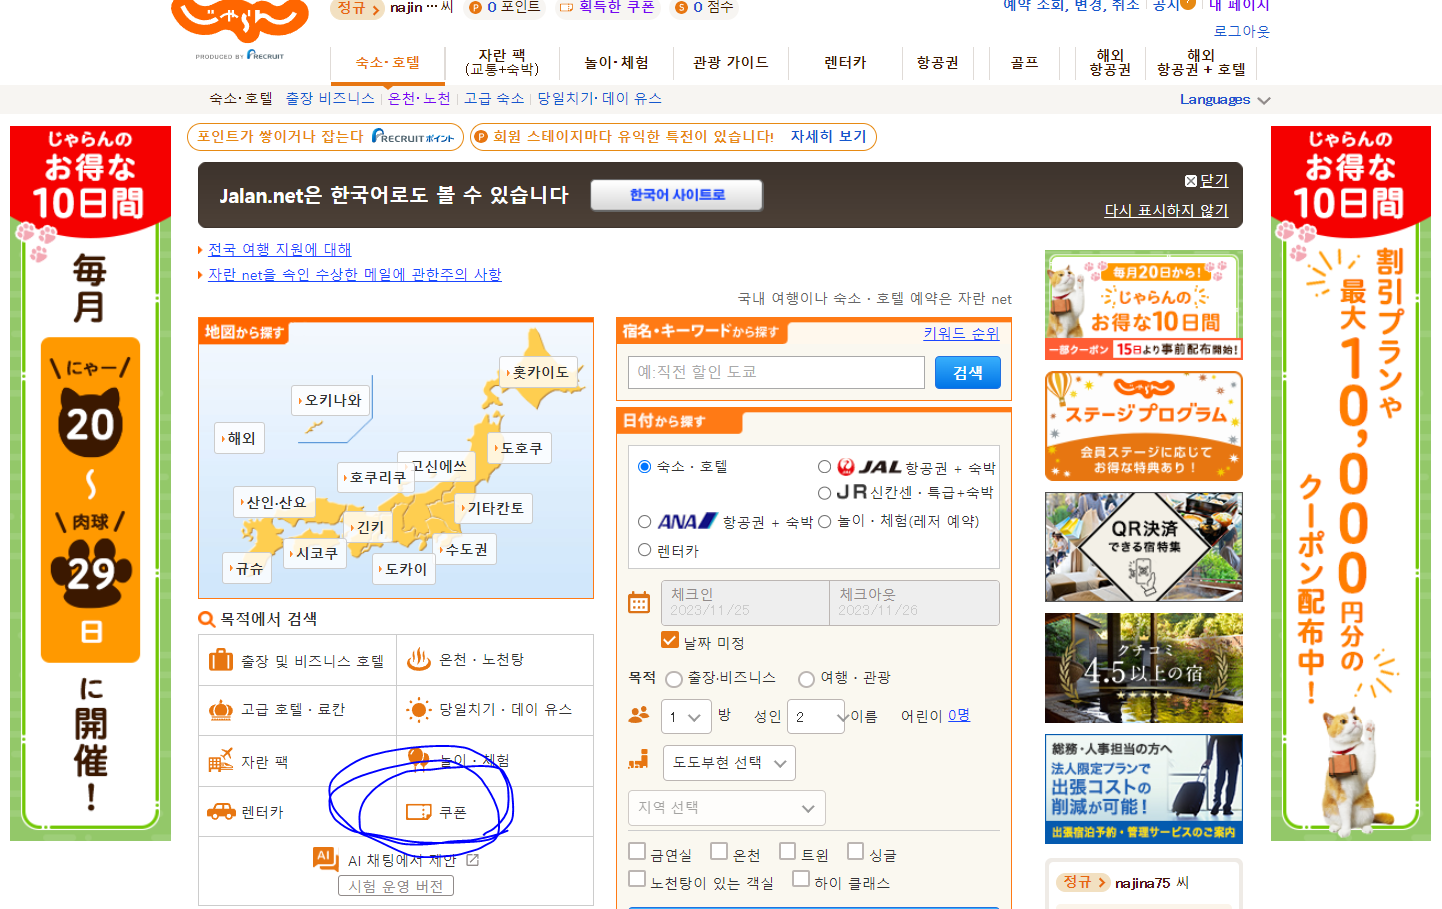
Task: Click the magnifier icon by 목적에서 검색
Action: point(207,619)
